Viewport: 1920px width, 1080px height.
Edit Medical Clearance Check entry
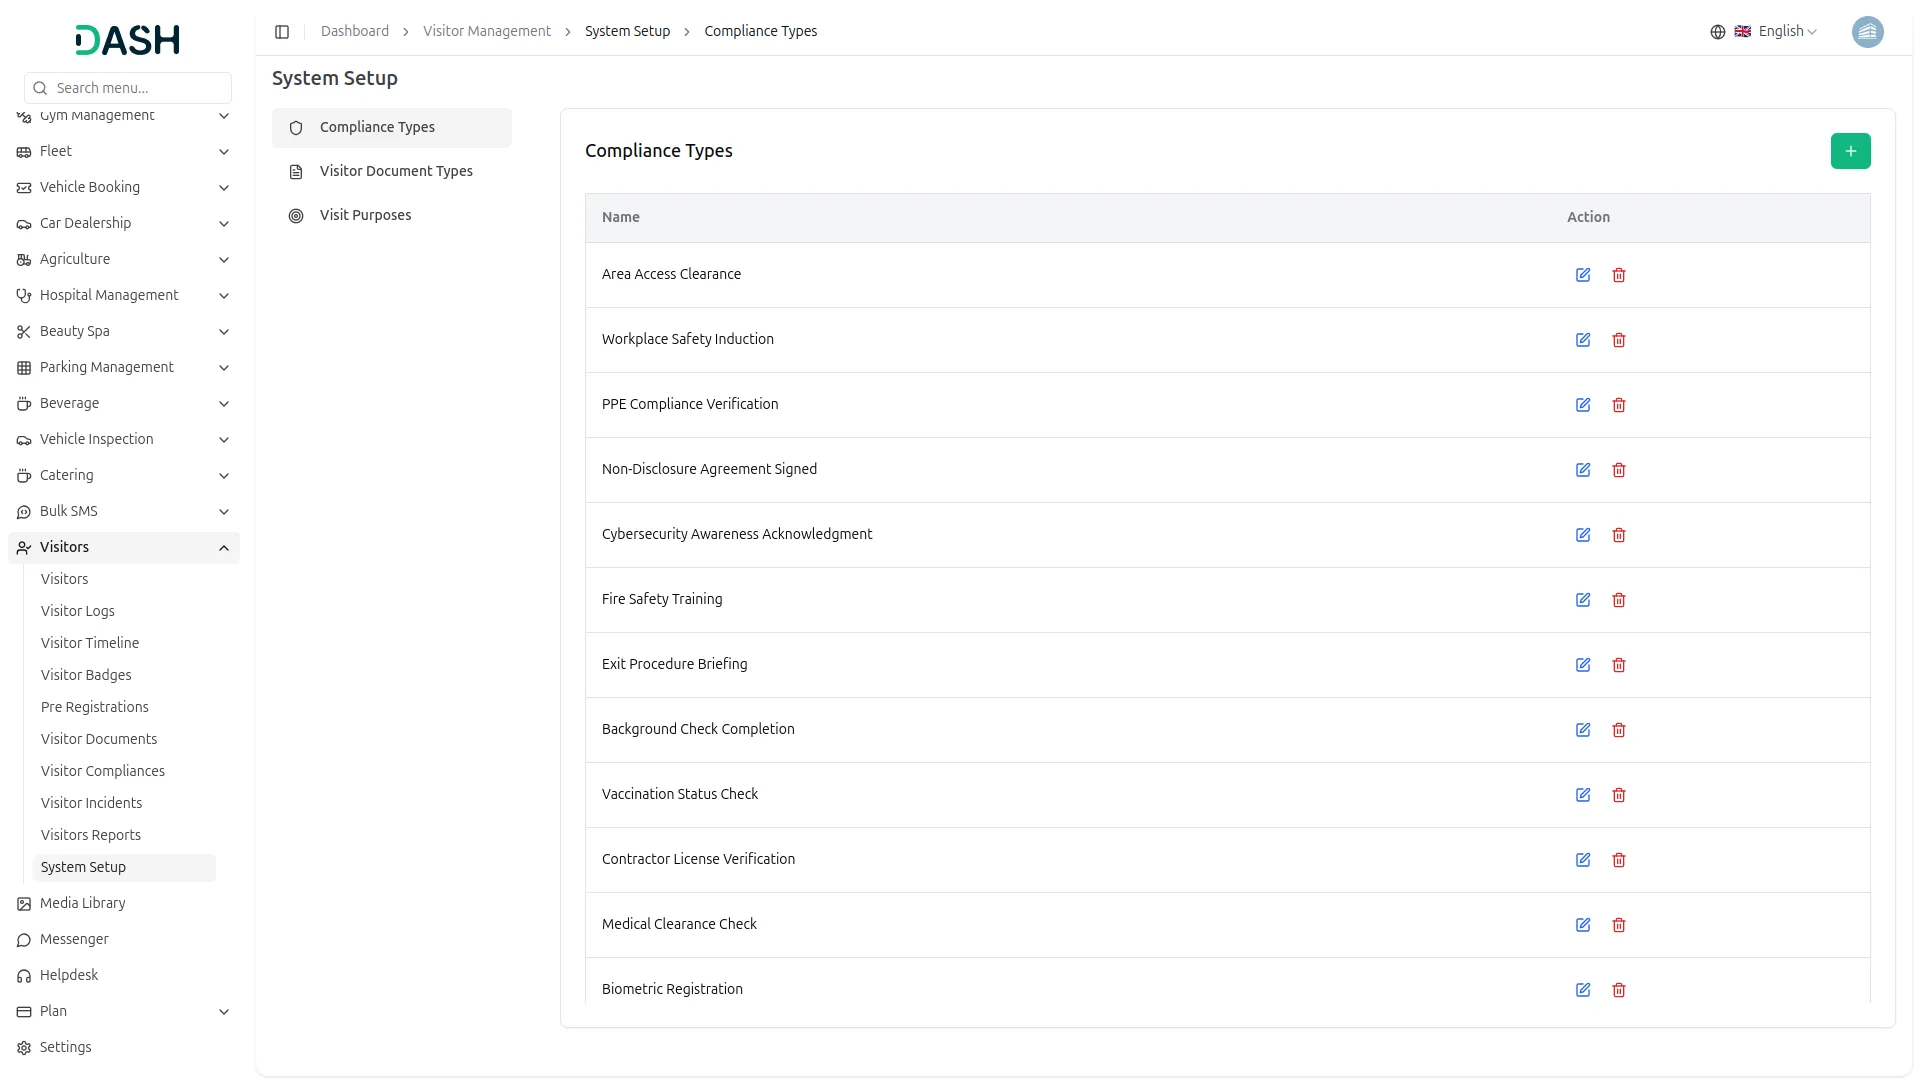point(1583,925)
